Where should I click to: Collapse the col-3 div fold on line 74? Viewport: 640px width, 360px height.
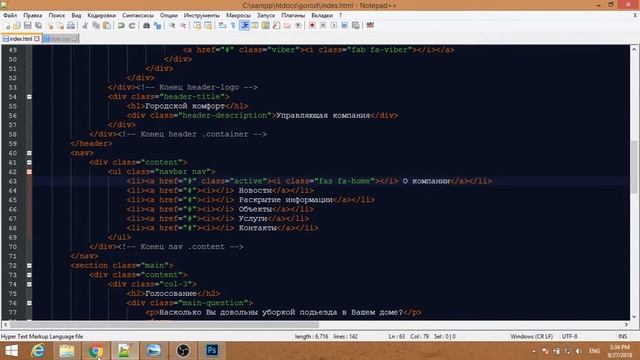click(x=29, y=284)
